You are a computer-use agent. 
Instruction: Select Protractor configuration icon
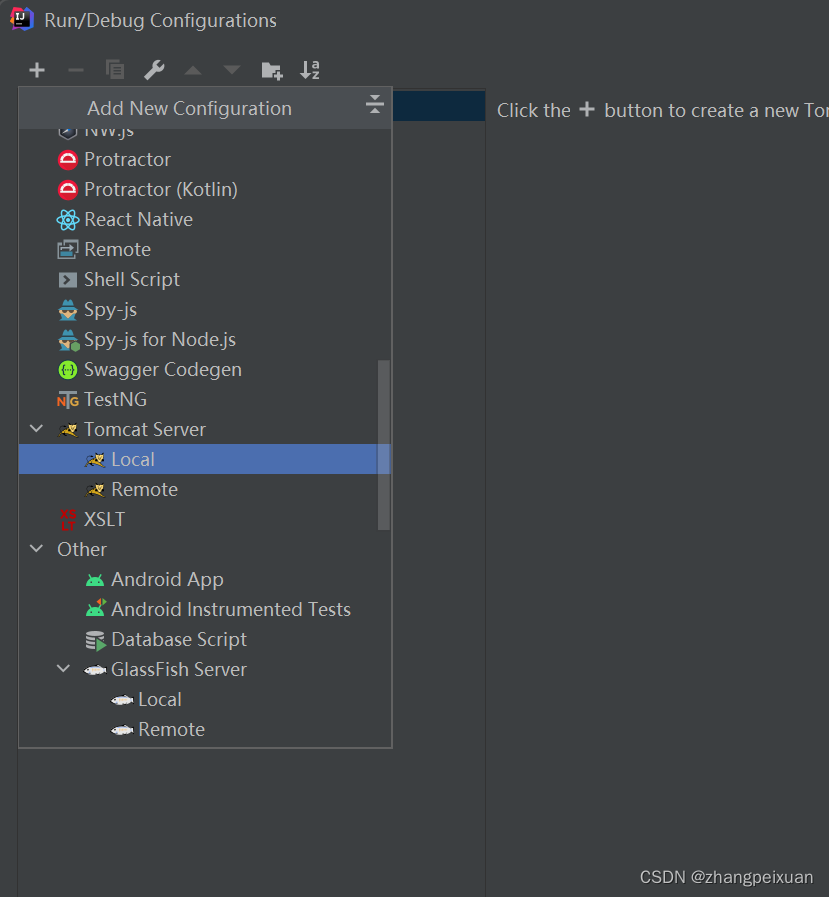point(68,160)
